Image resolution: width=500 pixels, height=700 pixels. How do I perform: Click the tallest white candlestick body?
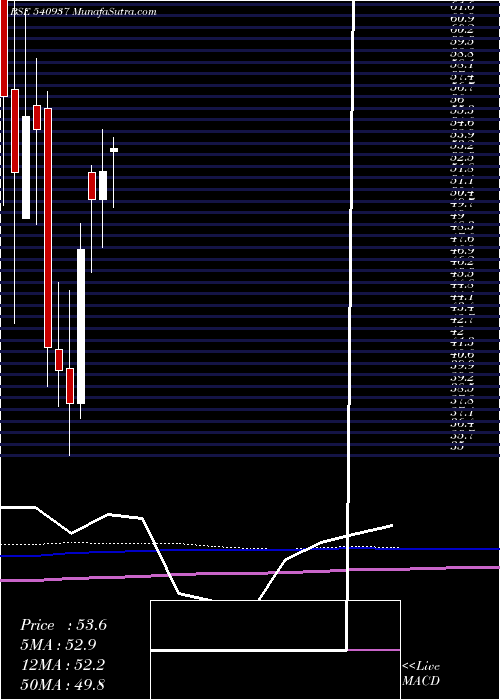click(81, 326)
